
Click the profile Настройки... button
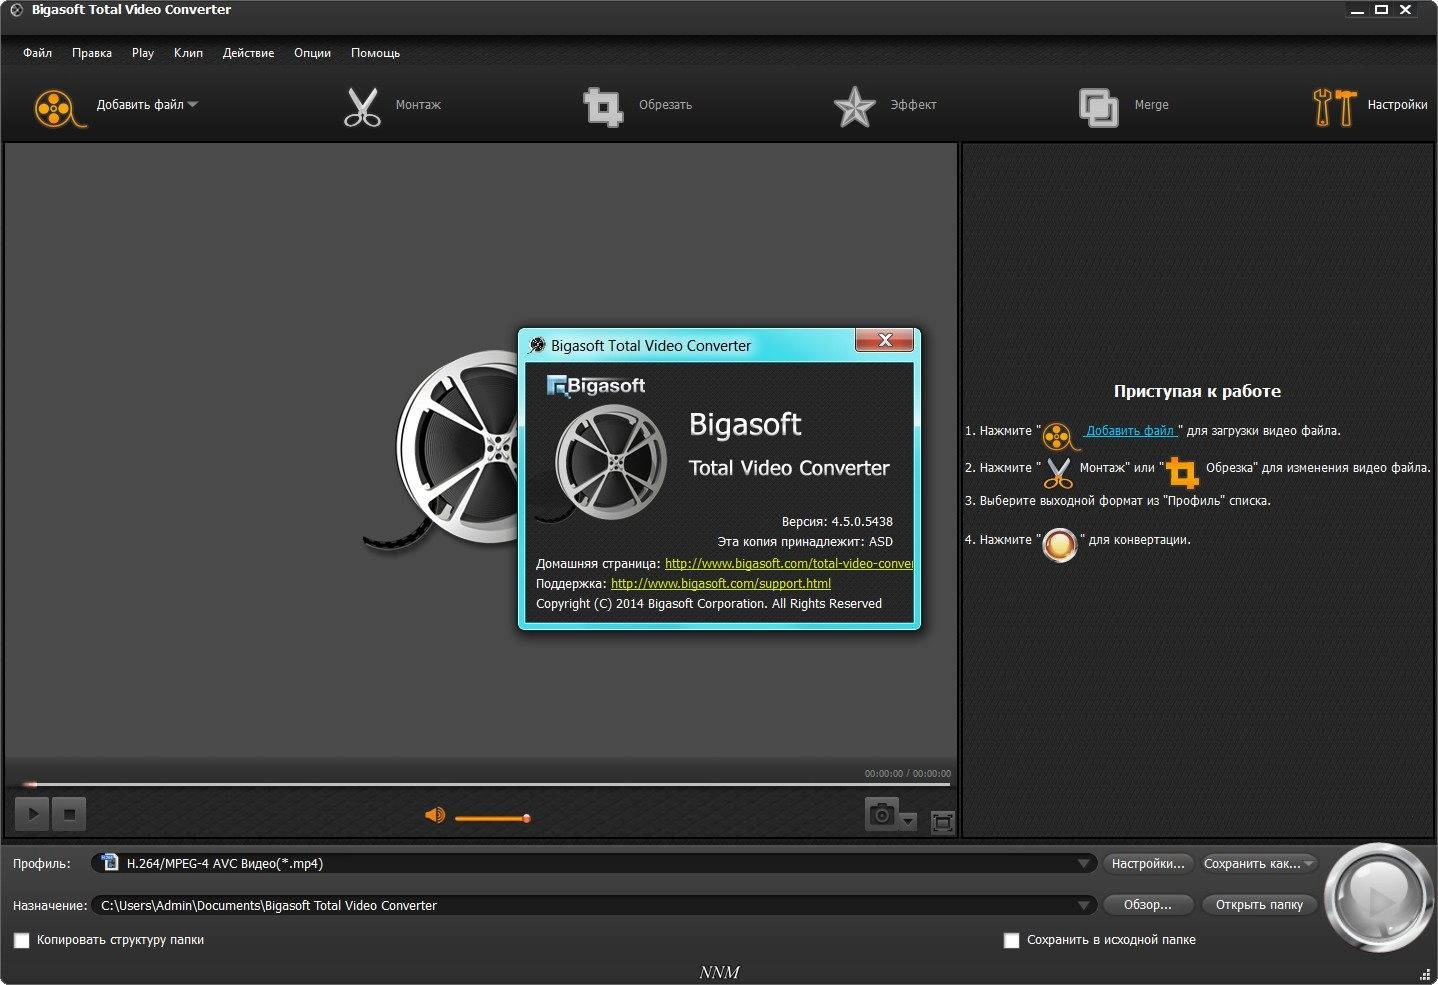click(1148, 863)
